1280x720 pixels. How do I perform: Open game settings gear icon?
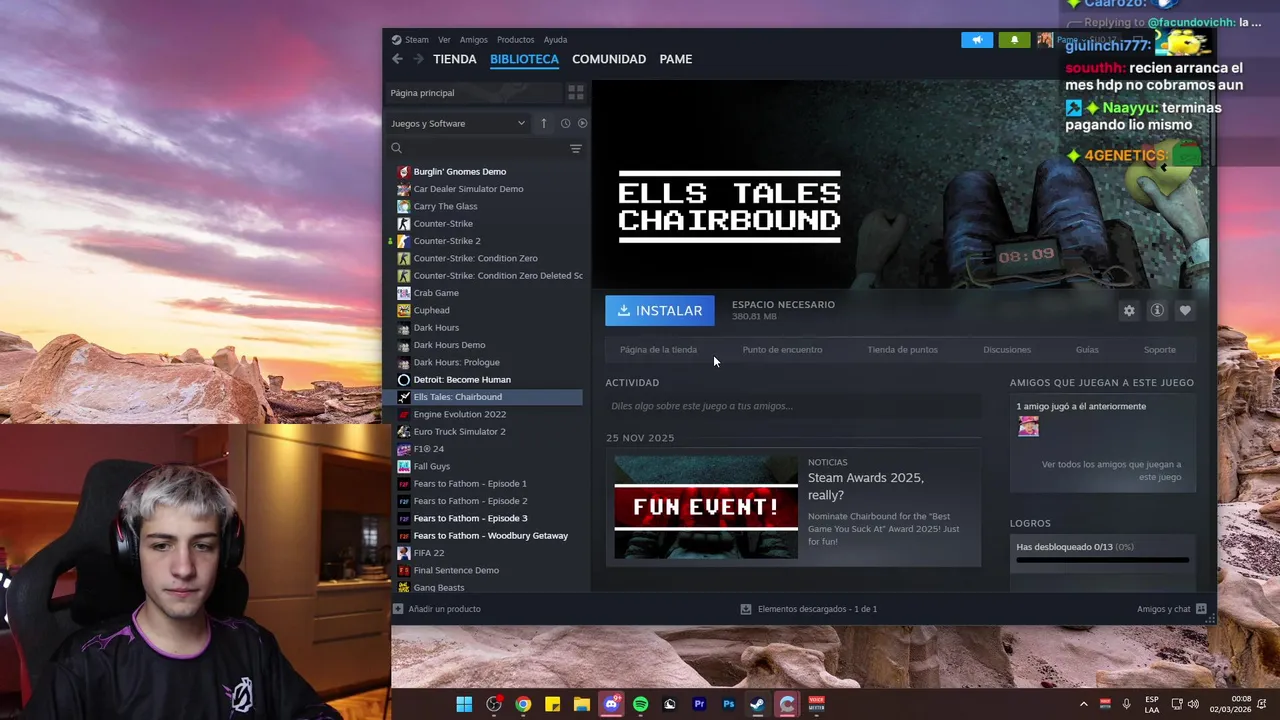click(x=1129, y=311)
